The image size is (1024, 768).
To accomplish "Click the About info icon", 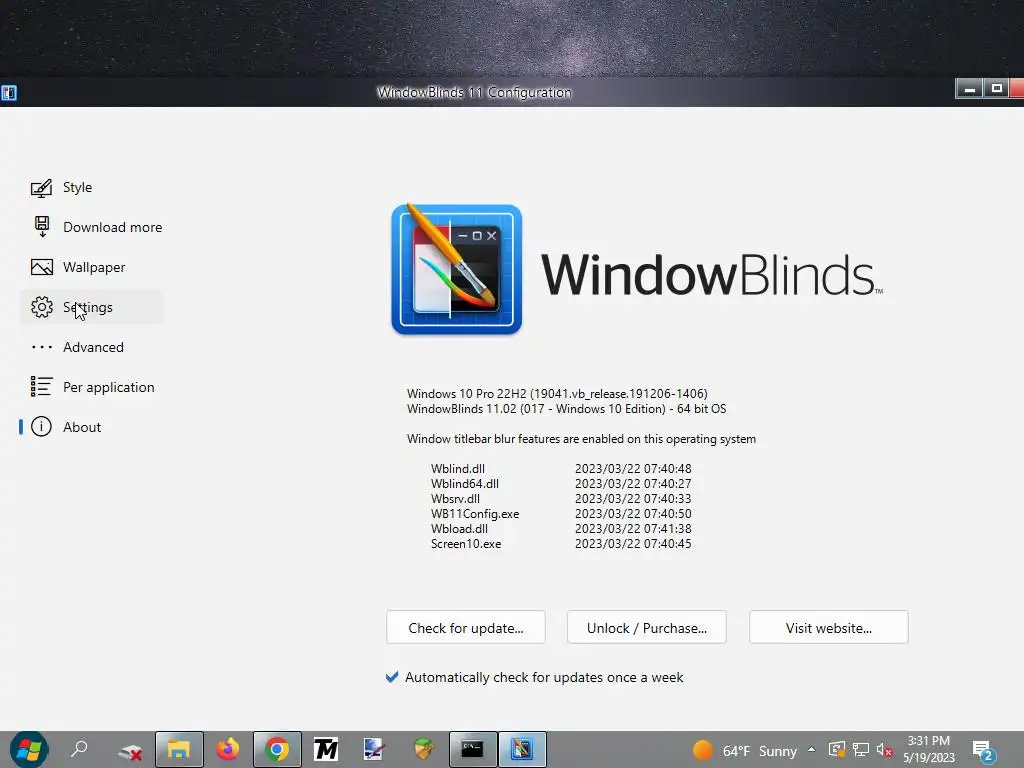I will [x=41, y=427].
